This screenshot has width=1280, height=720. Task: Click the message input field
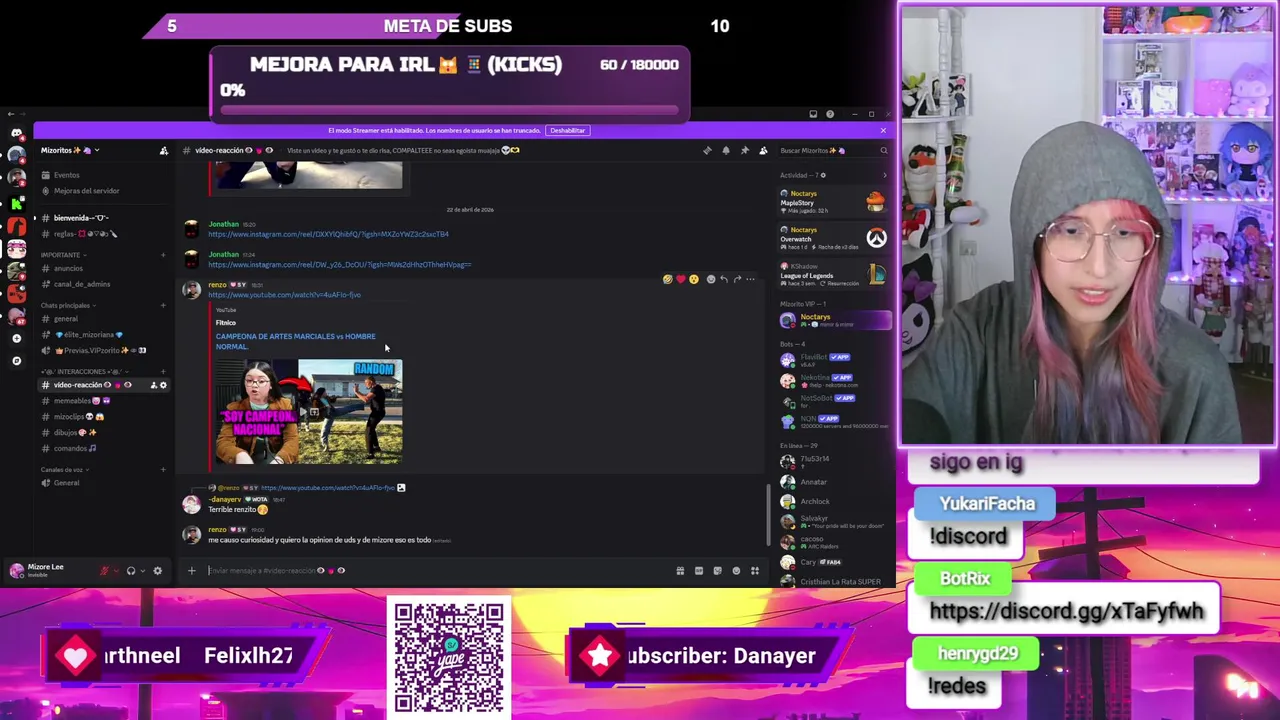(x=430, y=571)
